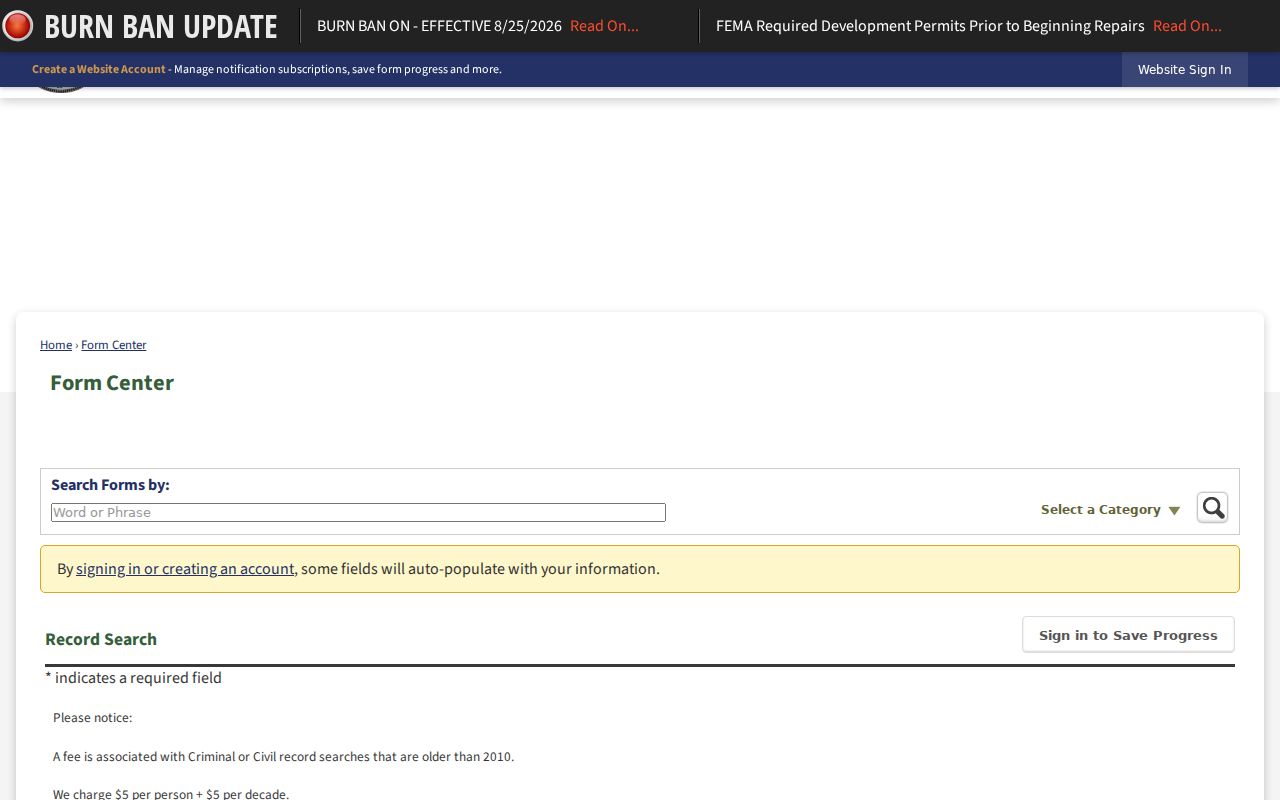Click Create a Website Account link
Image resolution: width=1280 pixels, height=800 pixels.
point(99,69)
